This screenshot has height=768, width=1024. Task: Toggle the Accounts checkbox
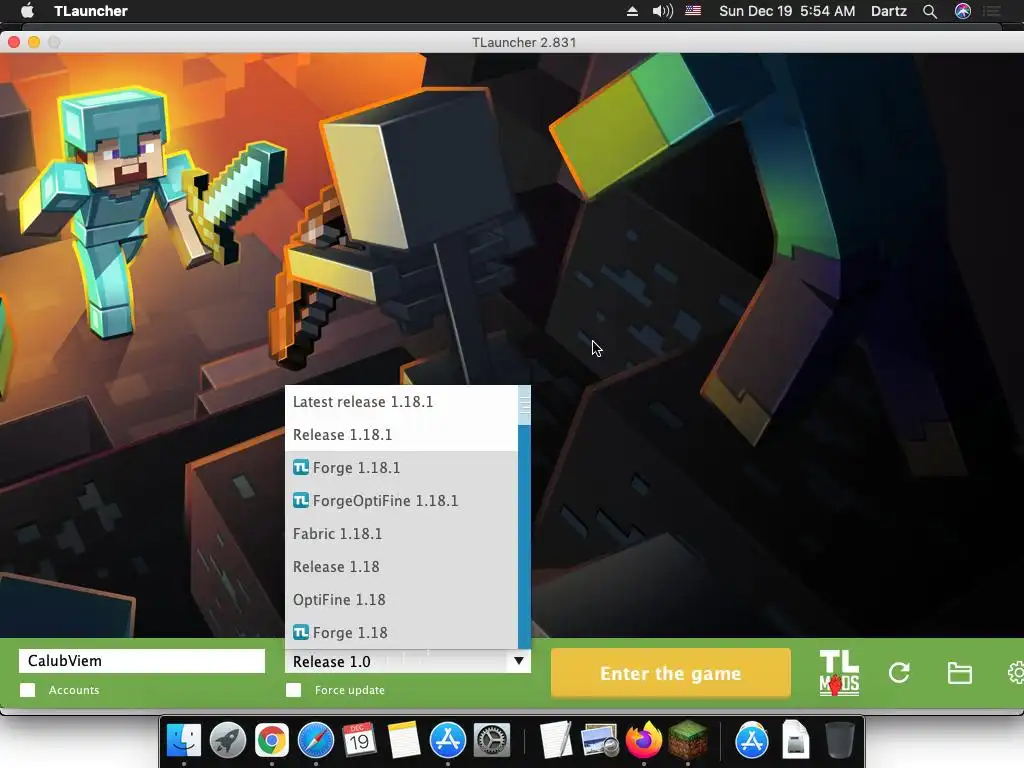27,690
